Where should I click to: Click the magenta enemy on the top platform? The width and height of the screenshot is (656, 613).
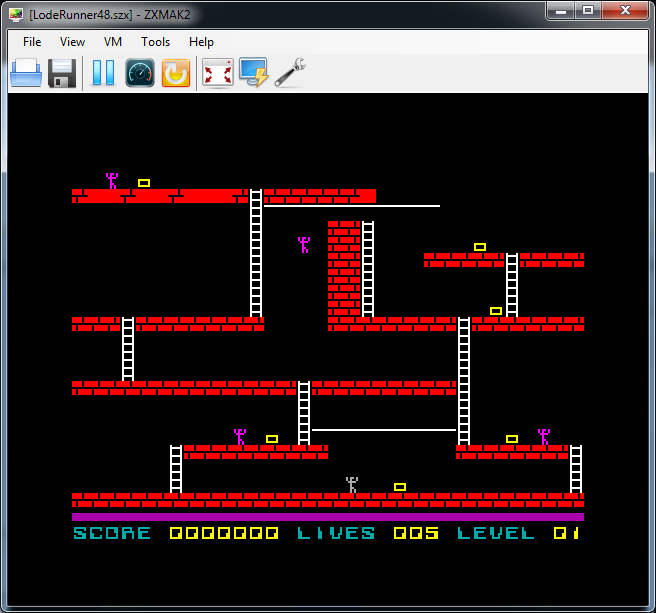click(x=112, y=181)
